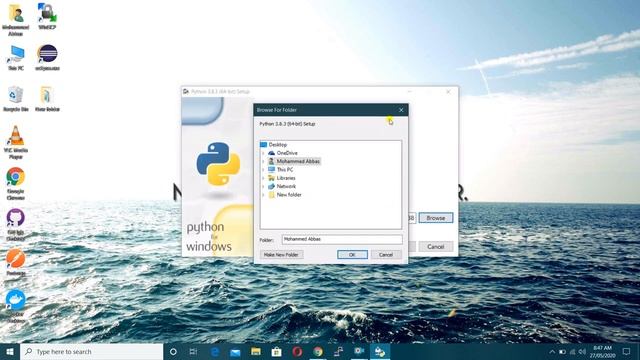Screen dimensions: 640x360
Task: Expand the OneDrive tree node
Action: pyautogui.click(x=263, y=153)
